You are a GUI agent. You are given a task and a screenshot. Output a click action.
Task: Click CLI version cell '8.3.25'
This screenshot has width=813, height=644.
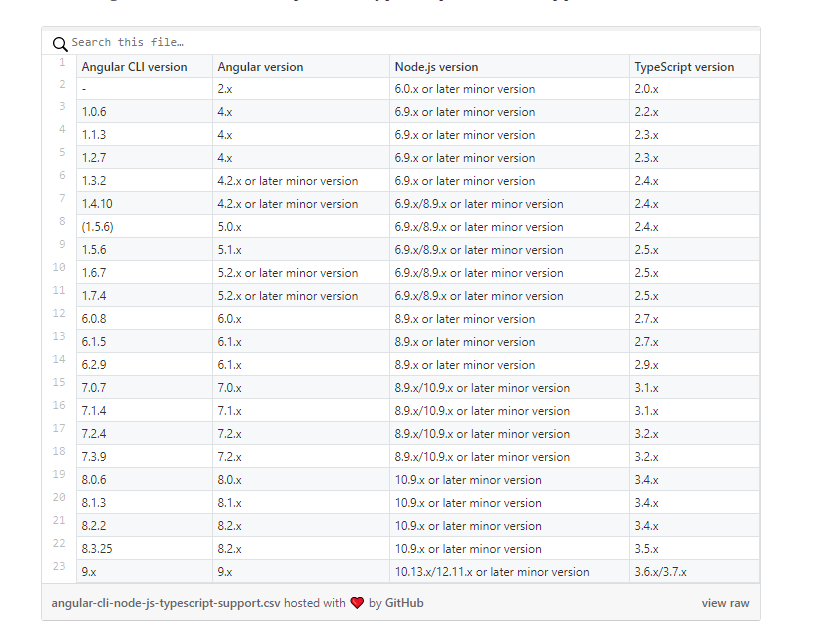[145, 549]
